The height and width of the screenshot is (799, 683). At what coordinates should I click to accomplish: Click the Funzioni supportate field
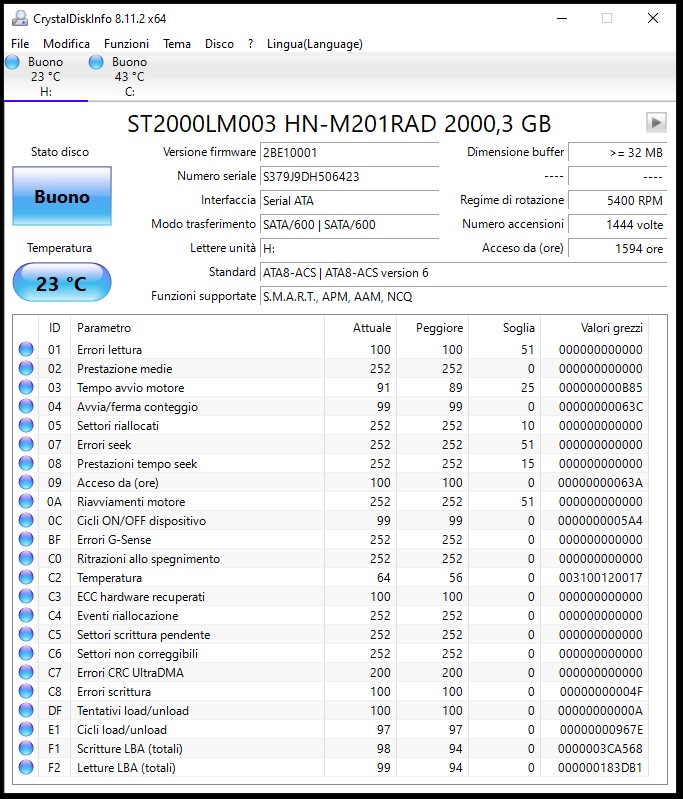[463, 297]
